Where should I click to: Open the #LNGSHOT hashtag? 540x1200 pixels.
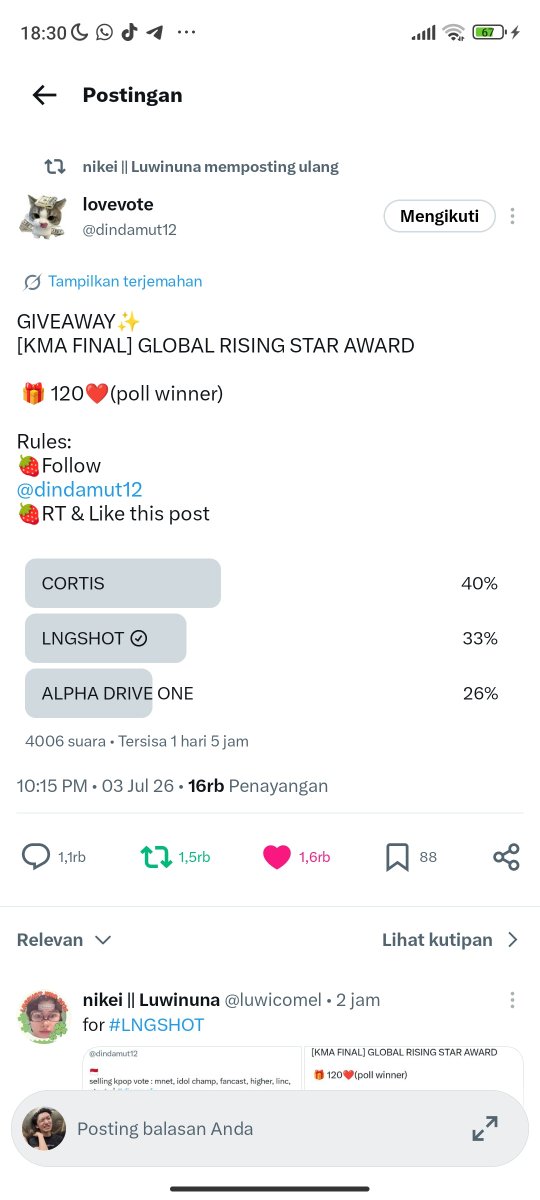[156, 1025]
